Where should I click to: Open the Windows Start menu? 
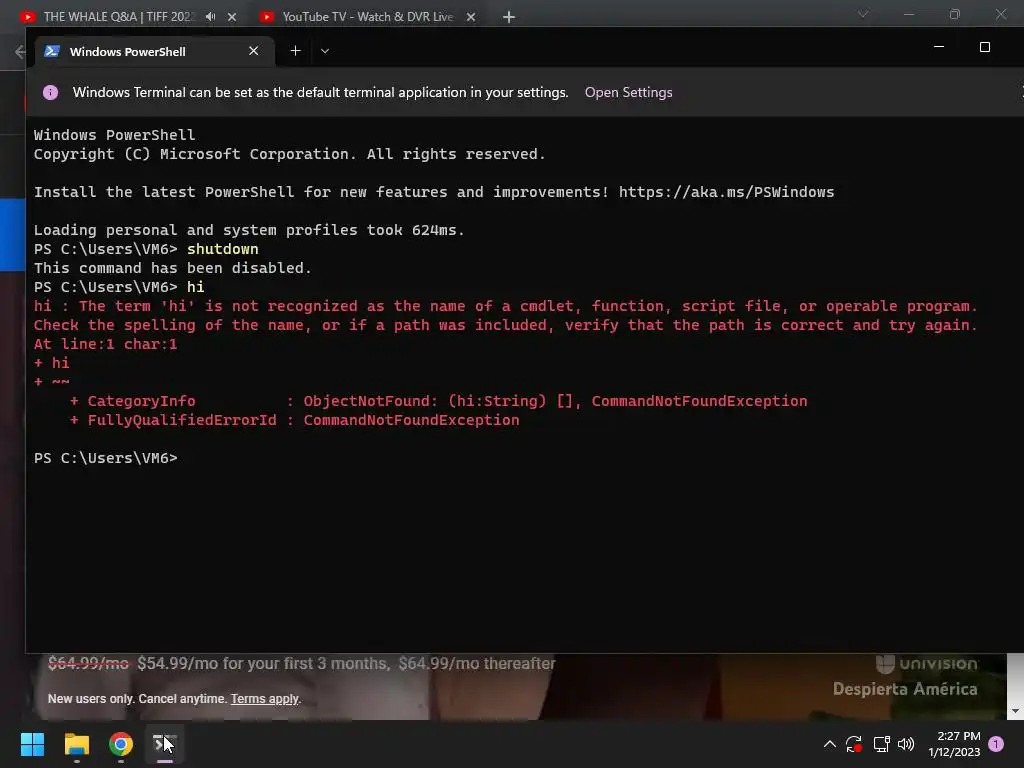tap(32, 744)
